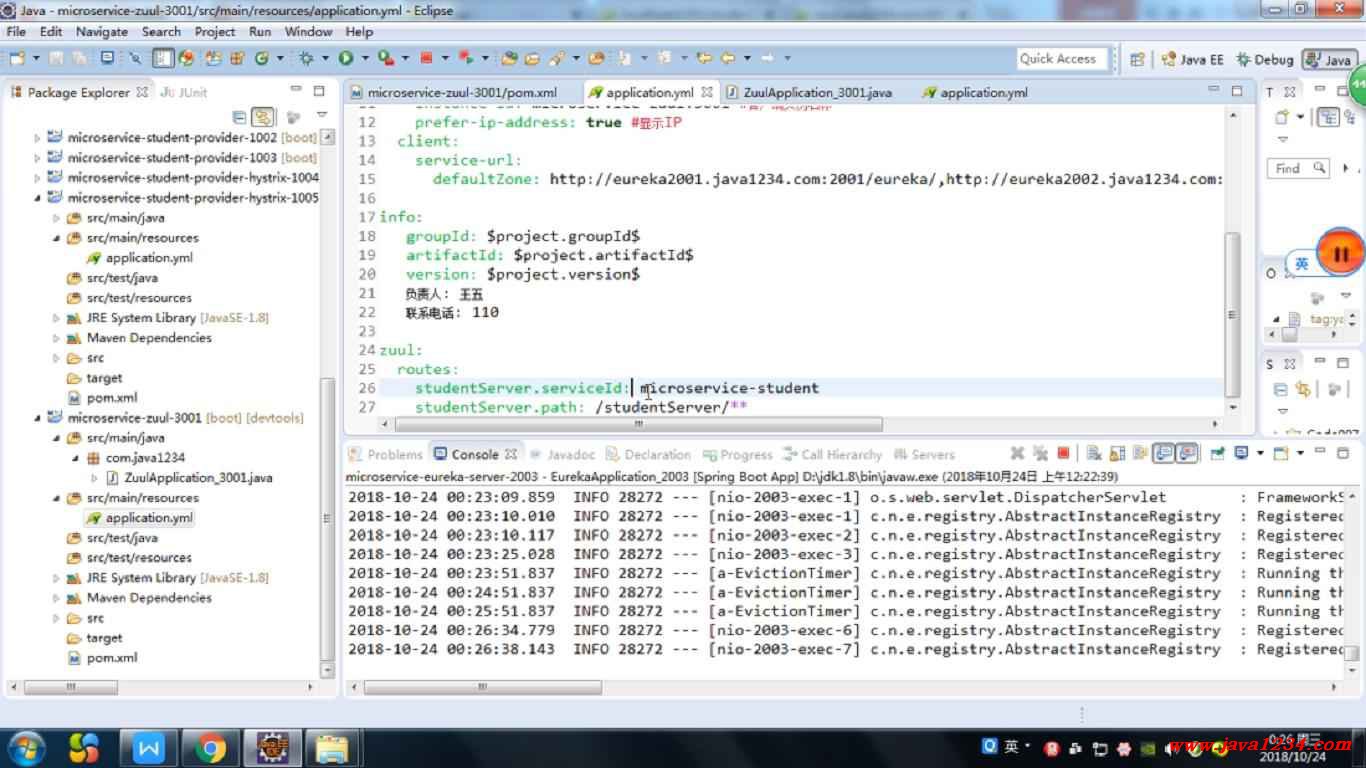1366x768 pixels.
Task: Click the Remove All Terminated Launches icon
Action: coord(1040,453)
